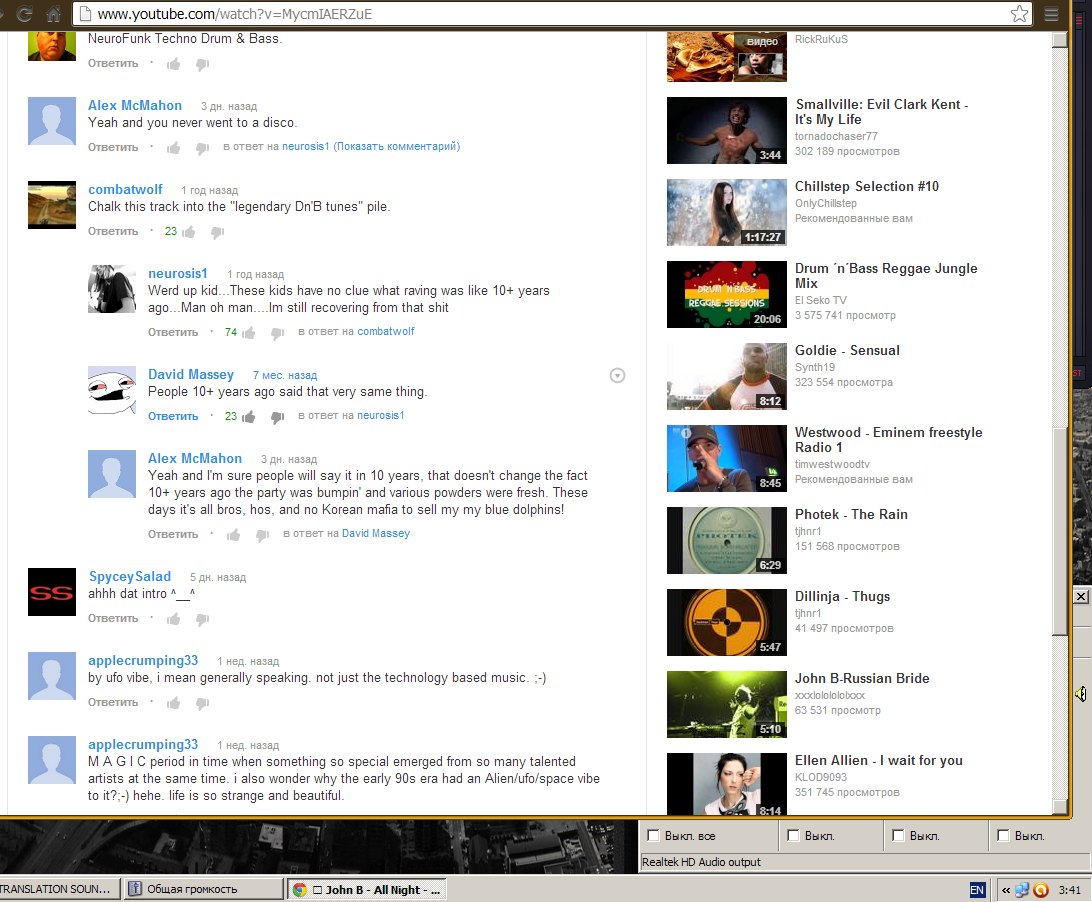The width and height of the screenshot is (1092, 902).
Task: Open Alex McMahon's profile on the disco comment
Action: coord(134,105)
